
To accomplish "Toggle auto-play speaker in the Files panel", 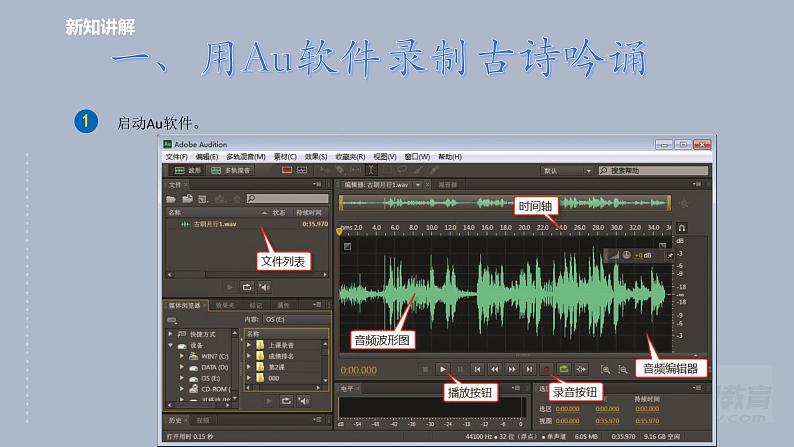I will point(264,287).
